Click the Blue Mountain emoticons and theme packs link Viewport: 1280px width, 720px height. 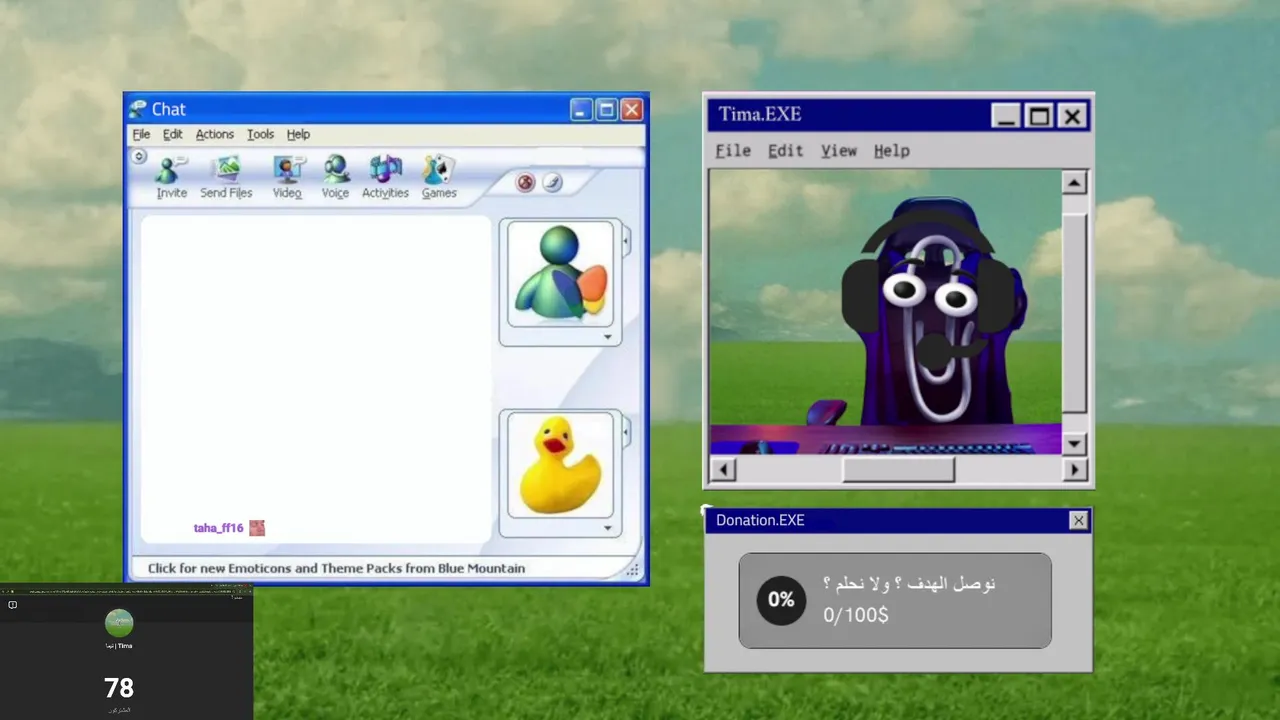coord(336,568)
